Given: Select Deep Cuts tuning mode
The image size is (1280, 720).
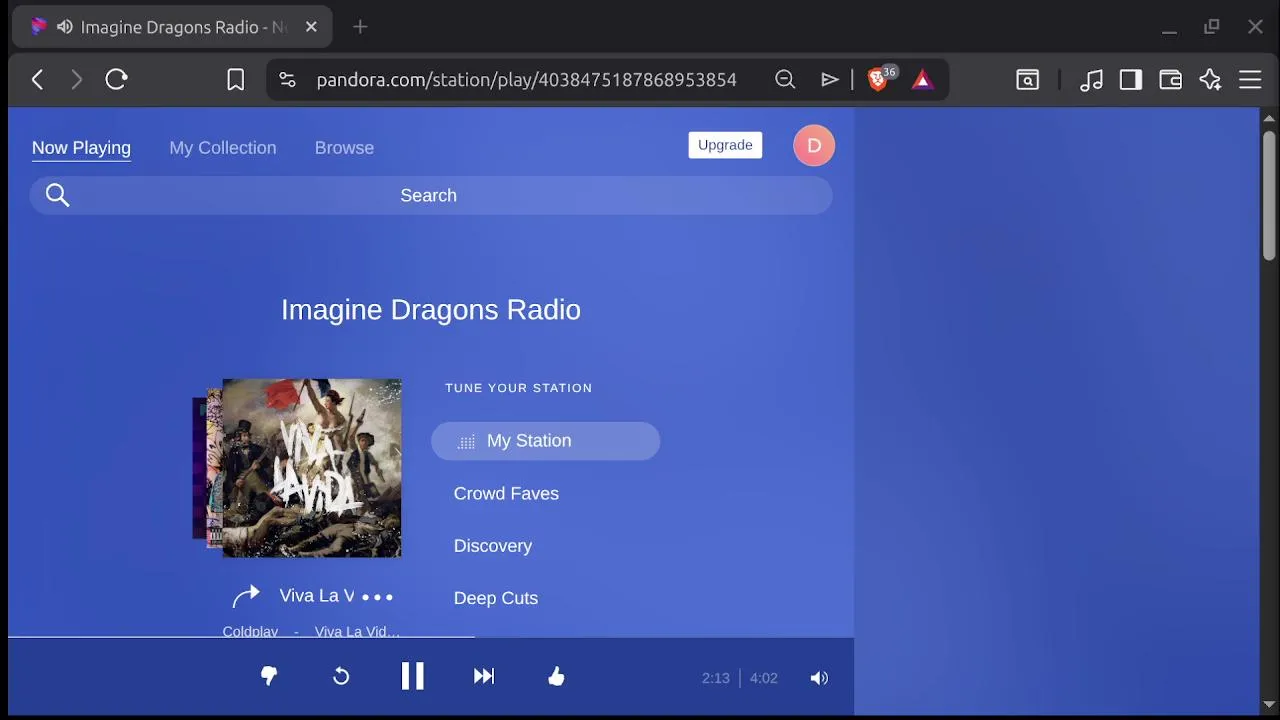Looking at the screenshot, I should (496, 598).
